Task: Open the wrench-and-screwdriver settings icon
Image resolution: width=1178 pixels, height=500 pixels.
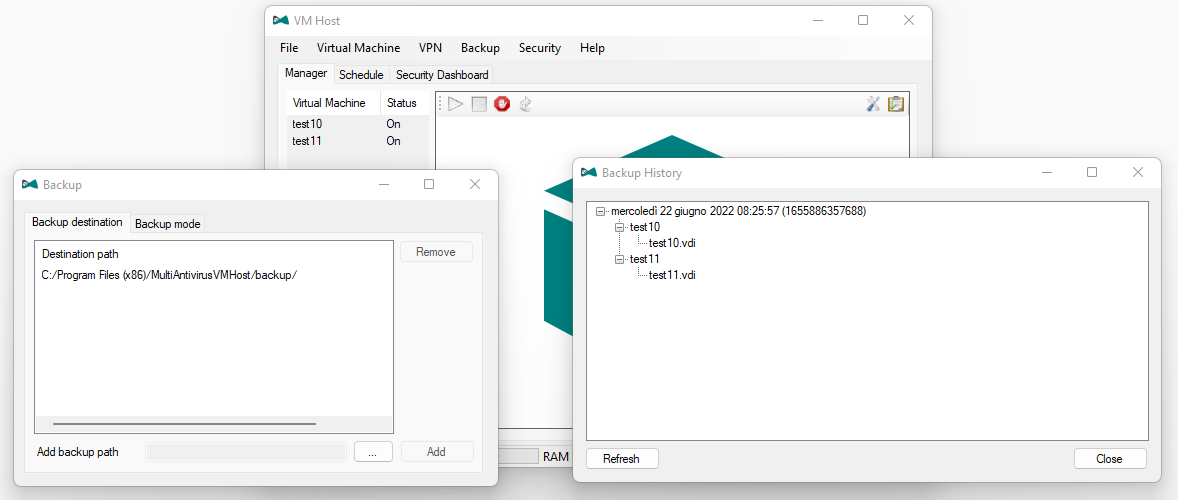Action: (x=873, y=104)
